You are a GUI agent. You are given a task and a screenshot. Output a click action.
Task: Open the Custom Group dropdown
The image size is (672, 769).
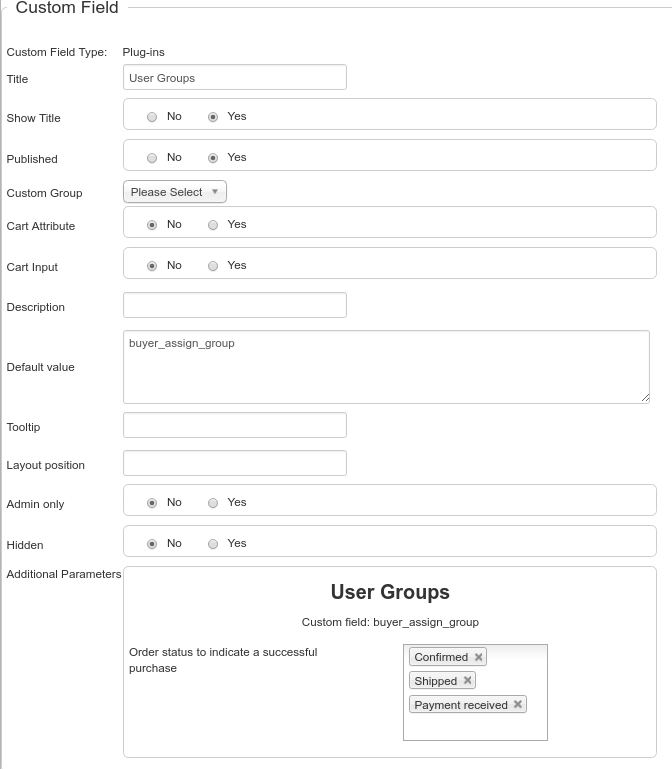point(175,192)
